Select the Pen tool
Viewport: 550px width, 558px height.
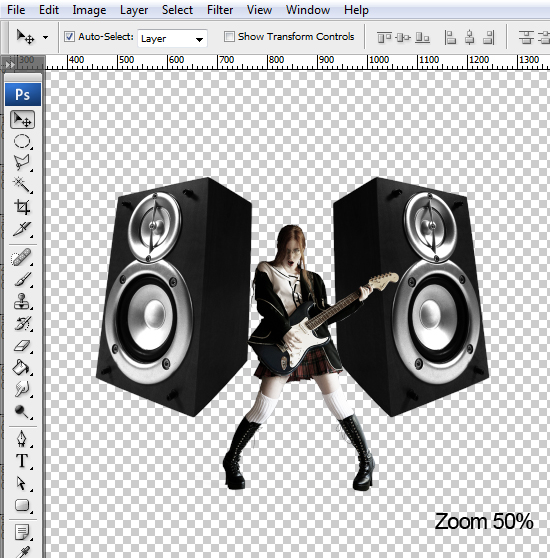22,438
